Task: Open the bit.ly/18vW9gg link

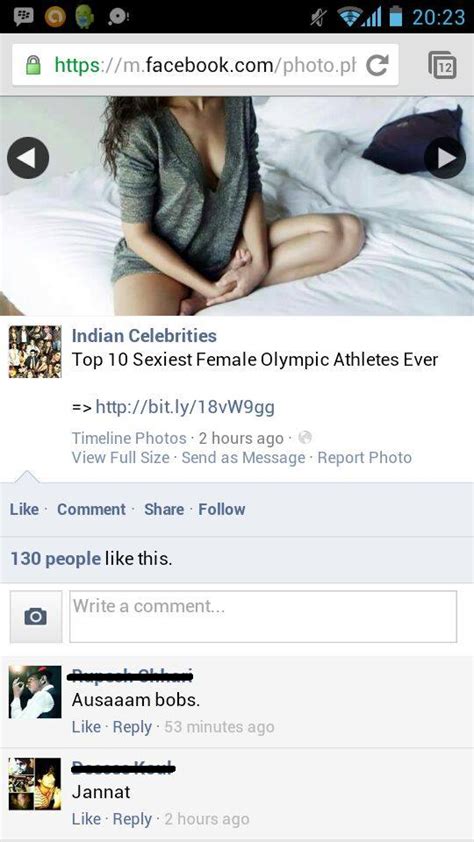Action: [185, 407]
